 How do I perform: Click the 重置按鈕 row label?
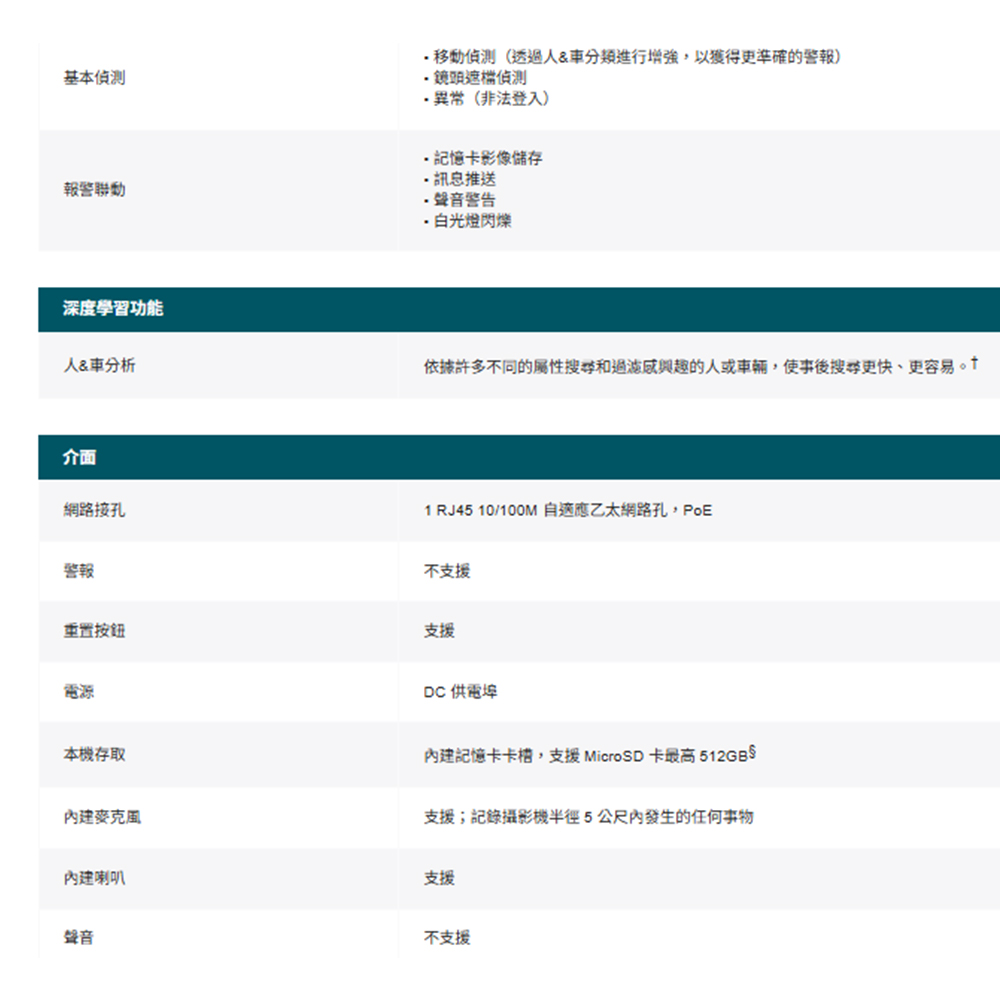click(x=95, y=631)
